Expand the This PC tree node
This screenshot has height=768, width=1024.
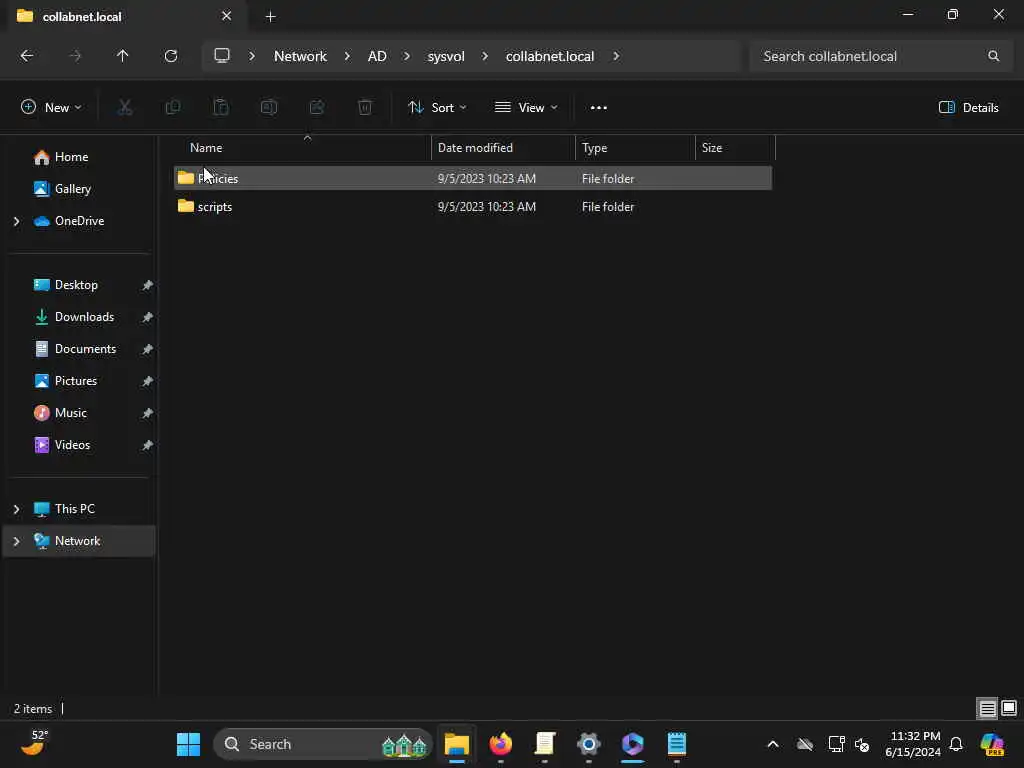[17, 509]
